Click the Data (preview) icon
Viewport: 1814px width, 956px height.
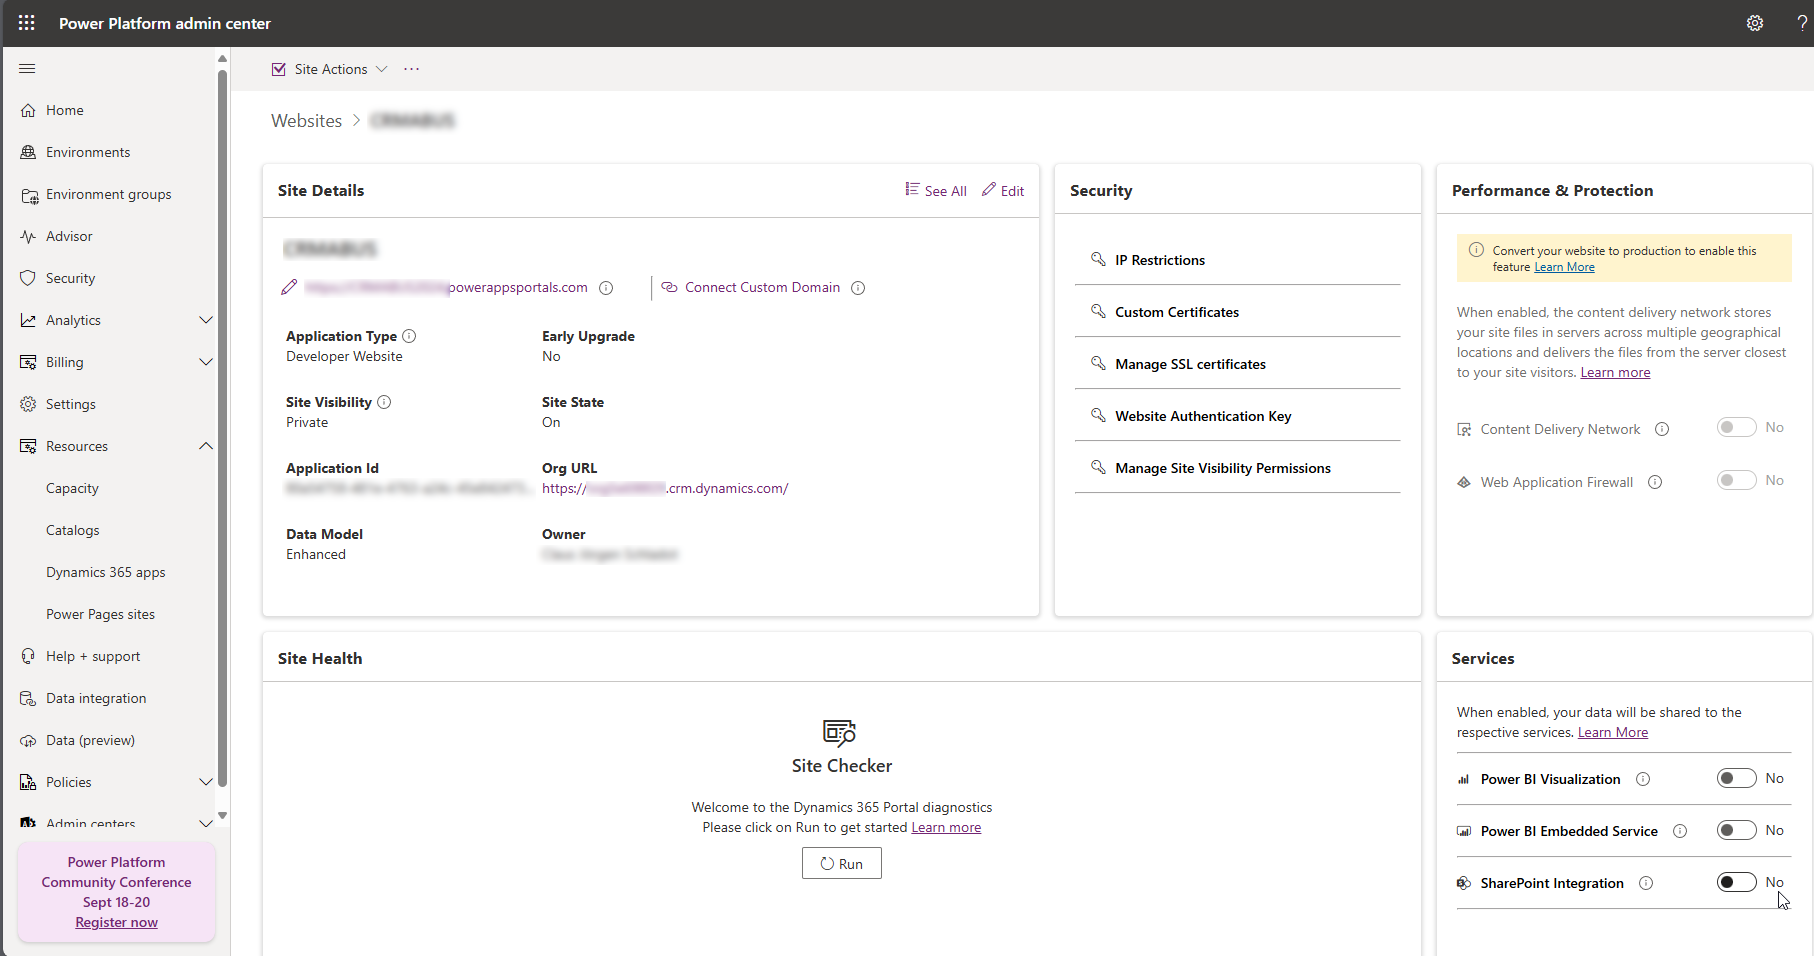pos(28,741)
